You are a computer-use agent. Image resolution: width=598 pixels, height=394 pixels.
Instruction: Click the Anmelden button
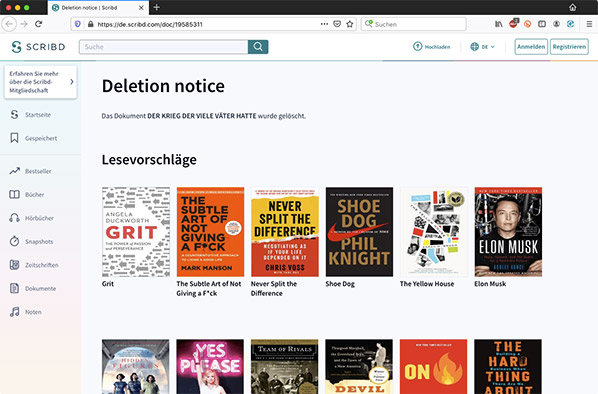pos(531,47)
